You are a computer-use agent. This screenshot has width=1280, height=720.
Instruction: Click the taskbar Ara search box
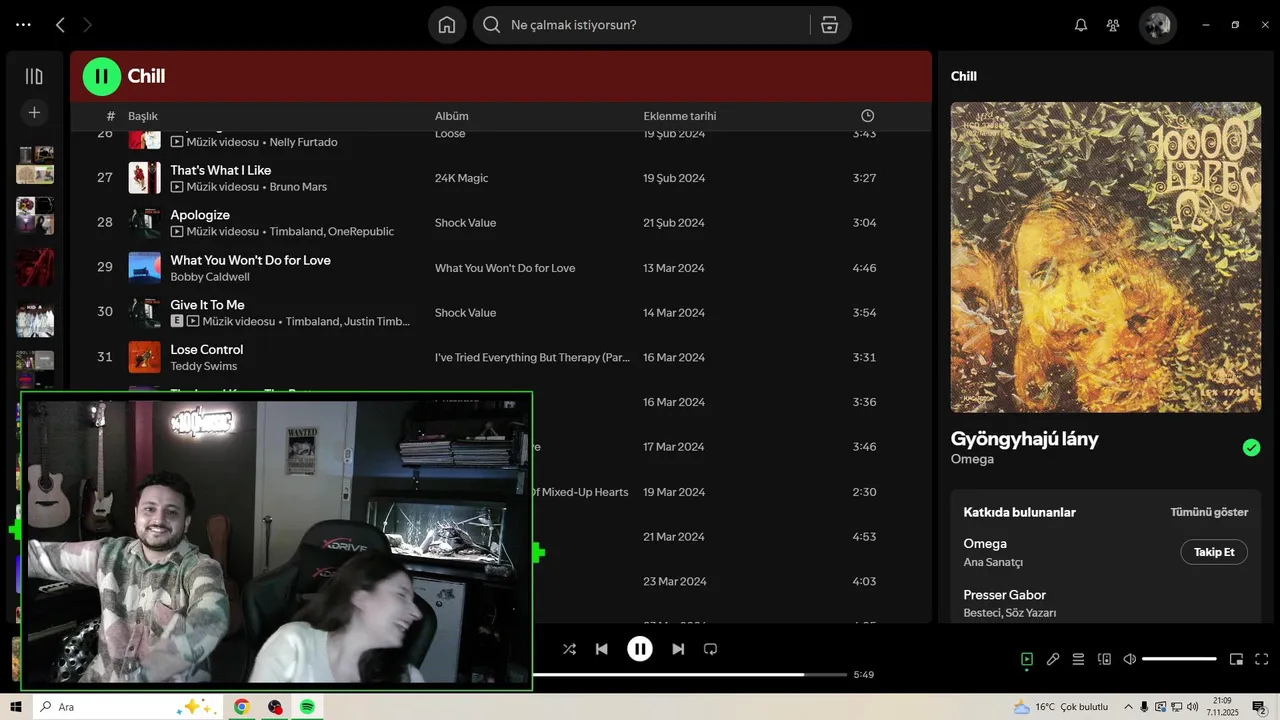click(127, 707)
